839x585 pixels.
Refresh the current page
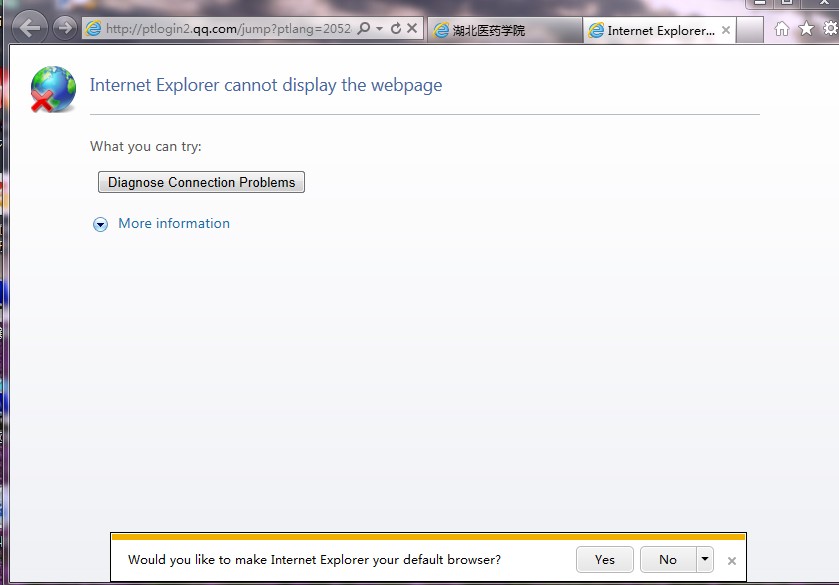[395, 28]
